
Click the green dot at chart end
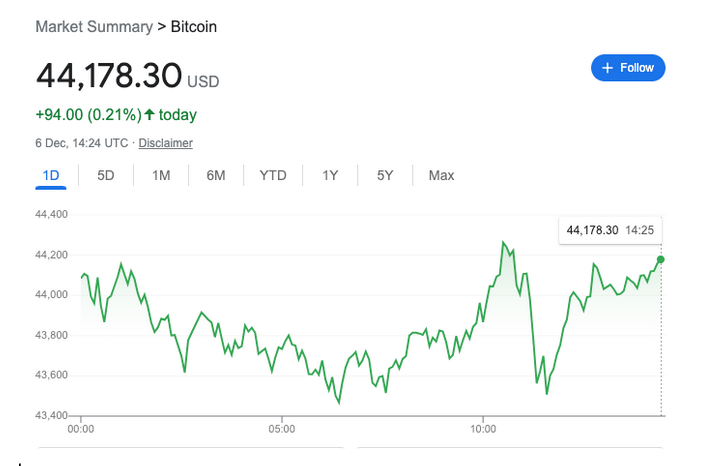pos(661,260)
